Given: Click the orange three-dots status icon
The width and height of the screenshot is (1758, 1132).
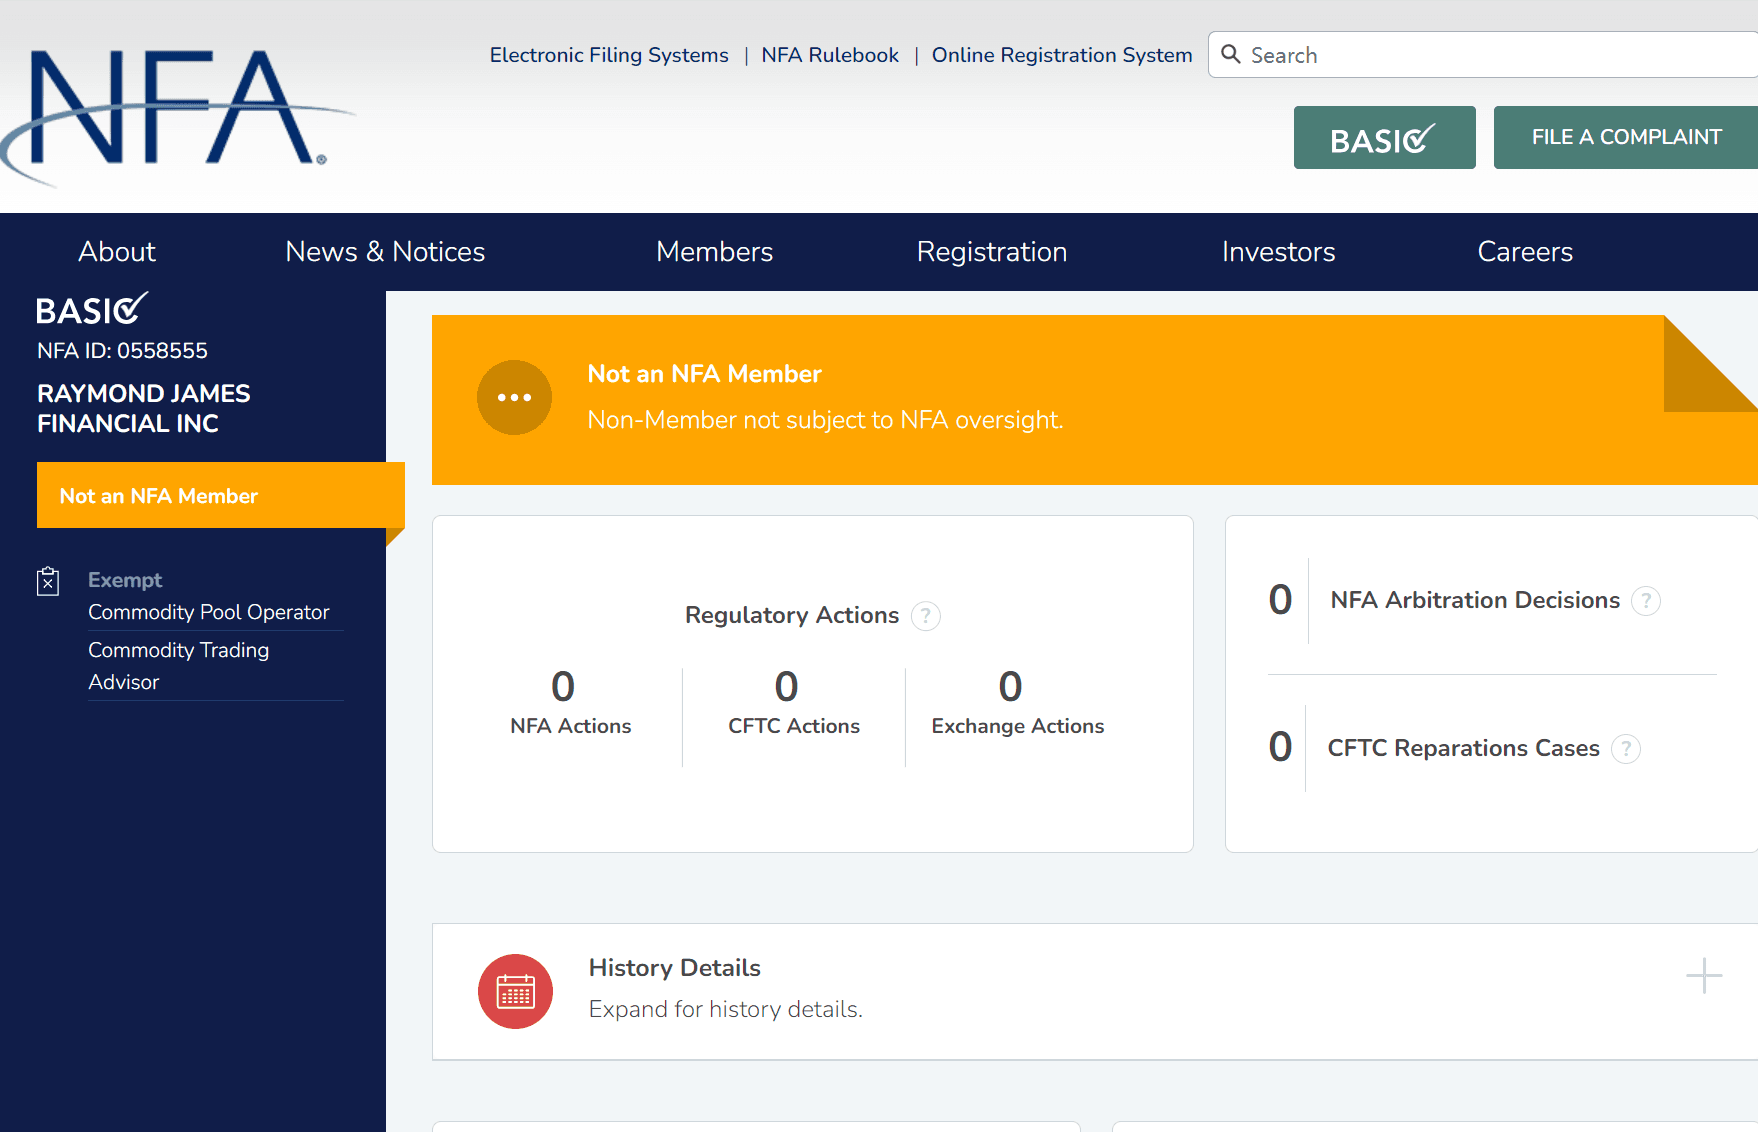Looking at the screenshot, I should point(514,397).
